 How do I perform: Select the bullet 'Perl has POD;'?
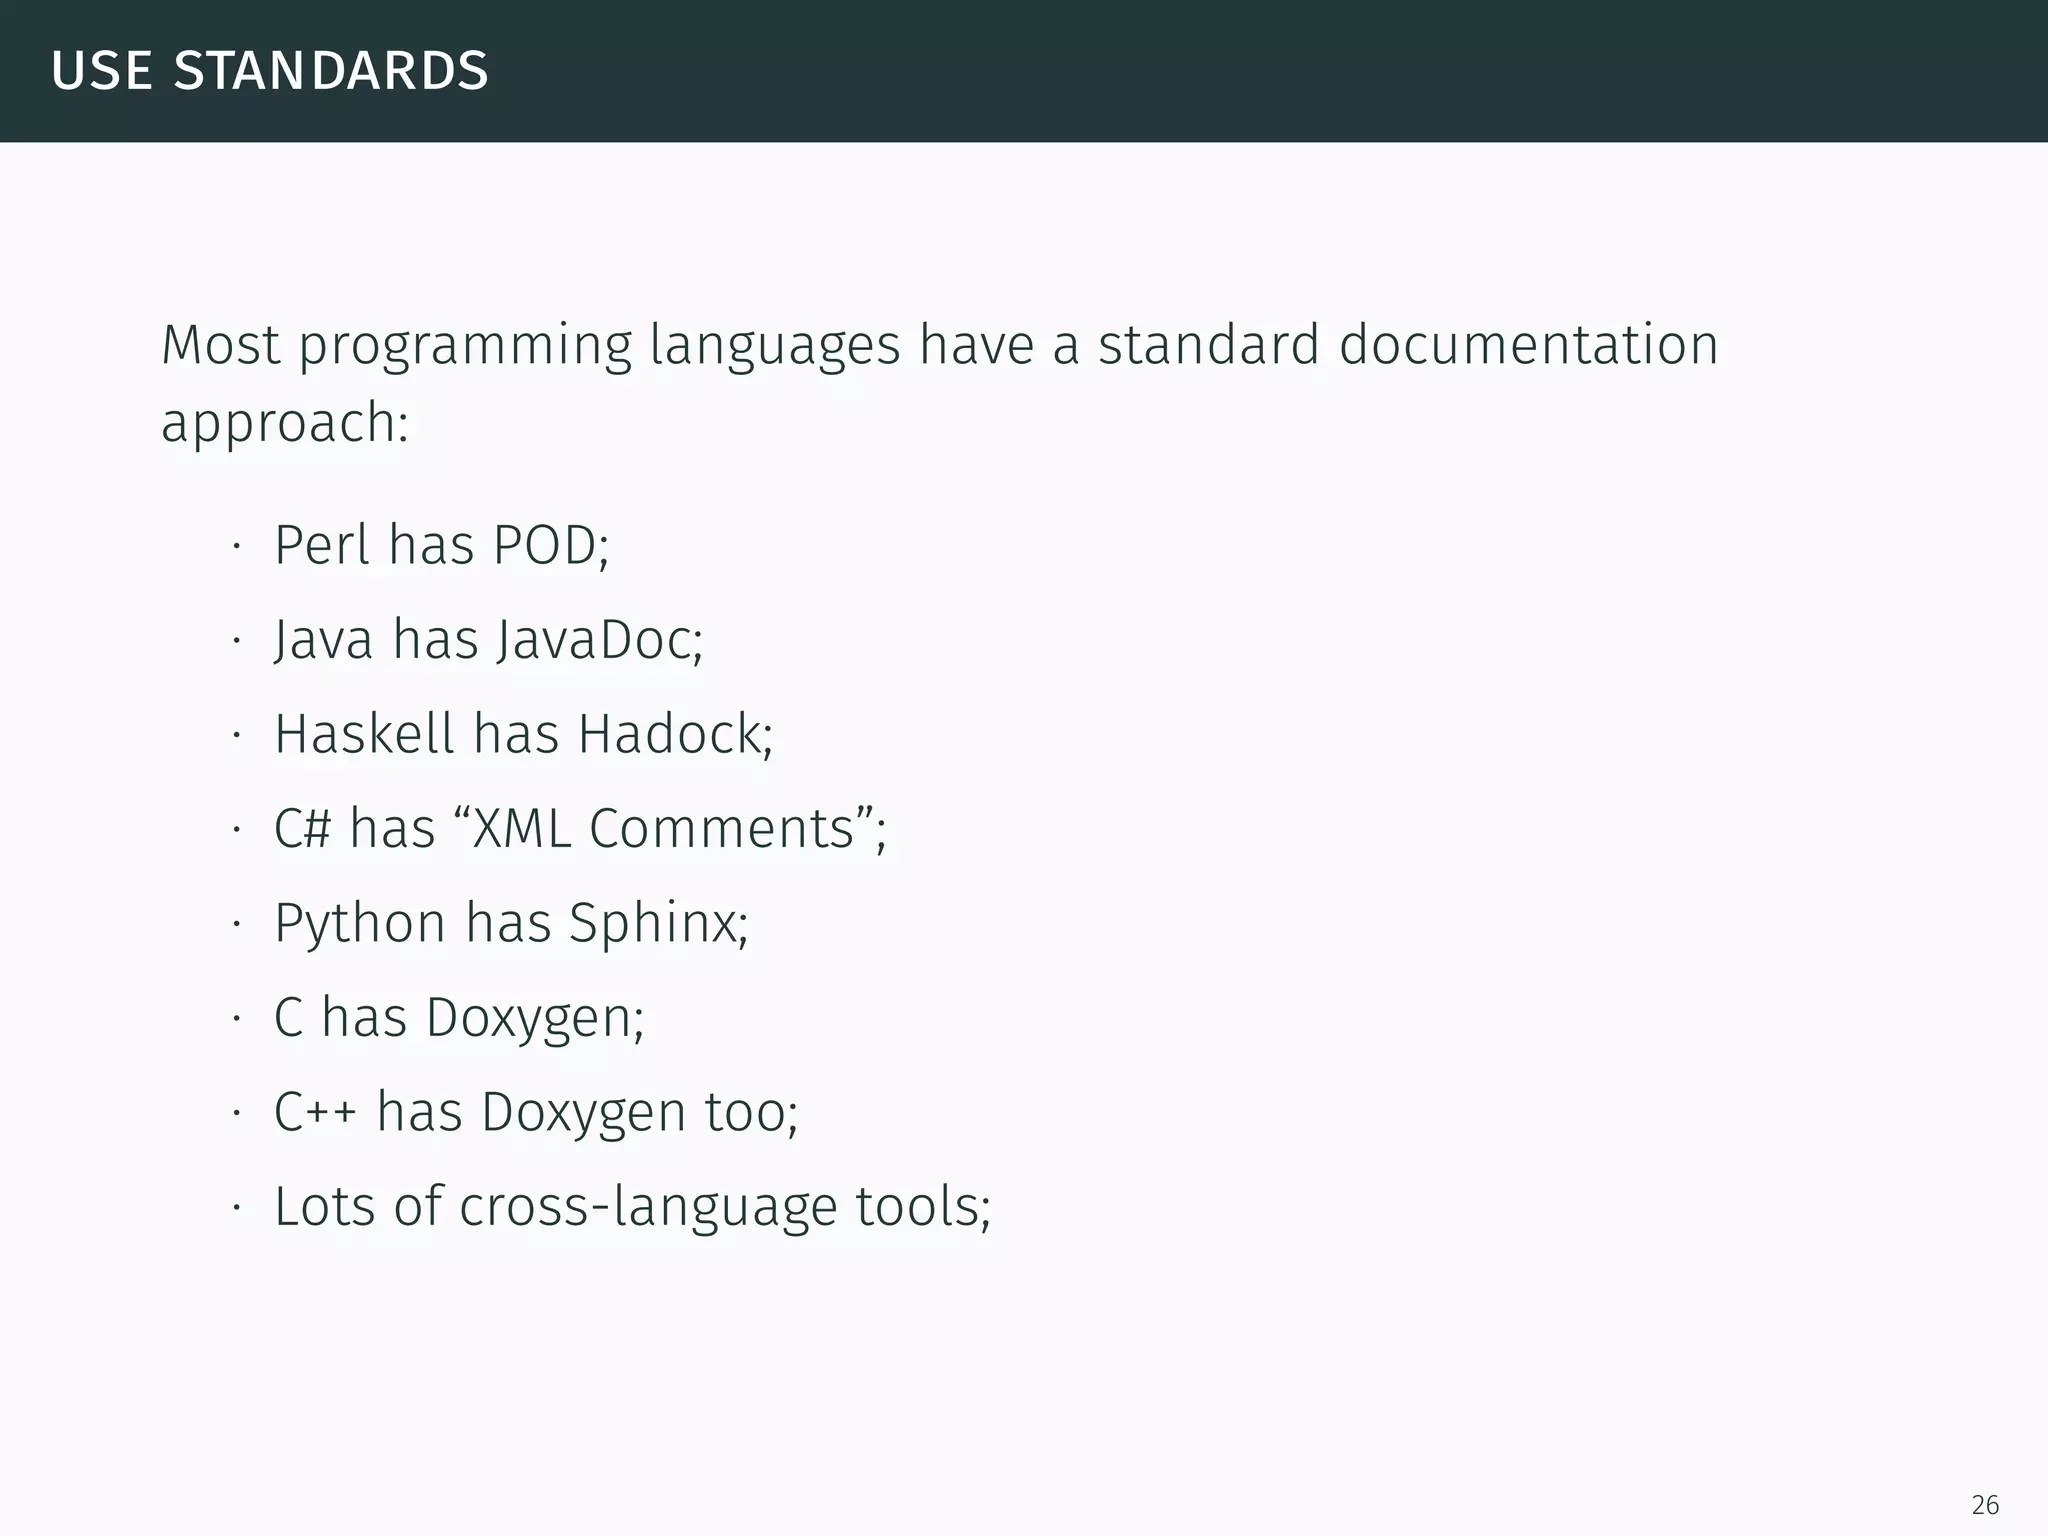pos(441,546)
